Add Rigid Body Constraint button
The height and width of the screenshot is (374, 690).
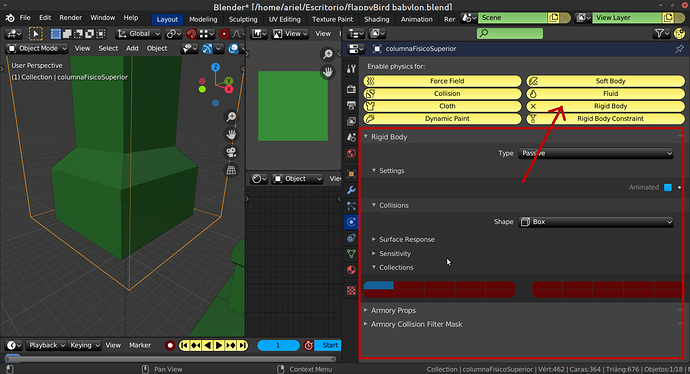(x=606, y=119)
